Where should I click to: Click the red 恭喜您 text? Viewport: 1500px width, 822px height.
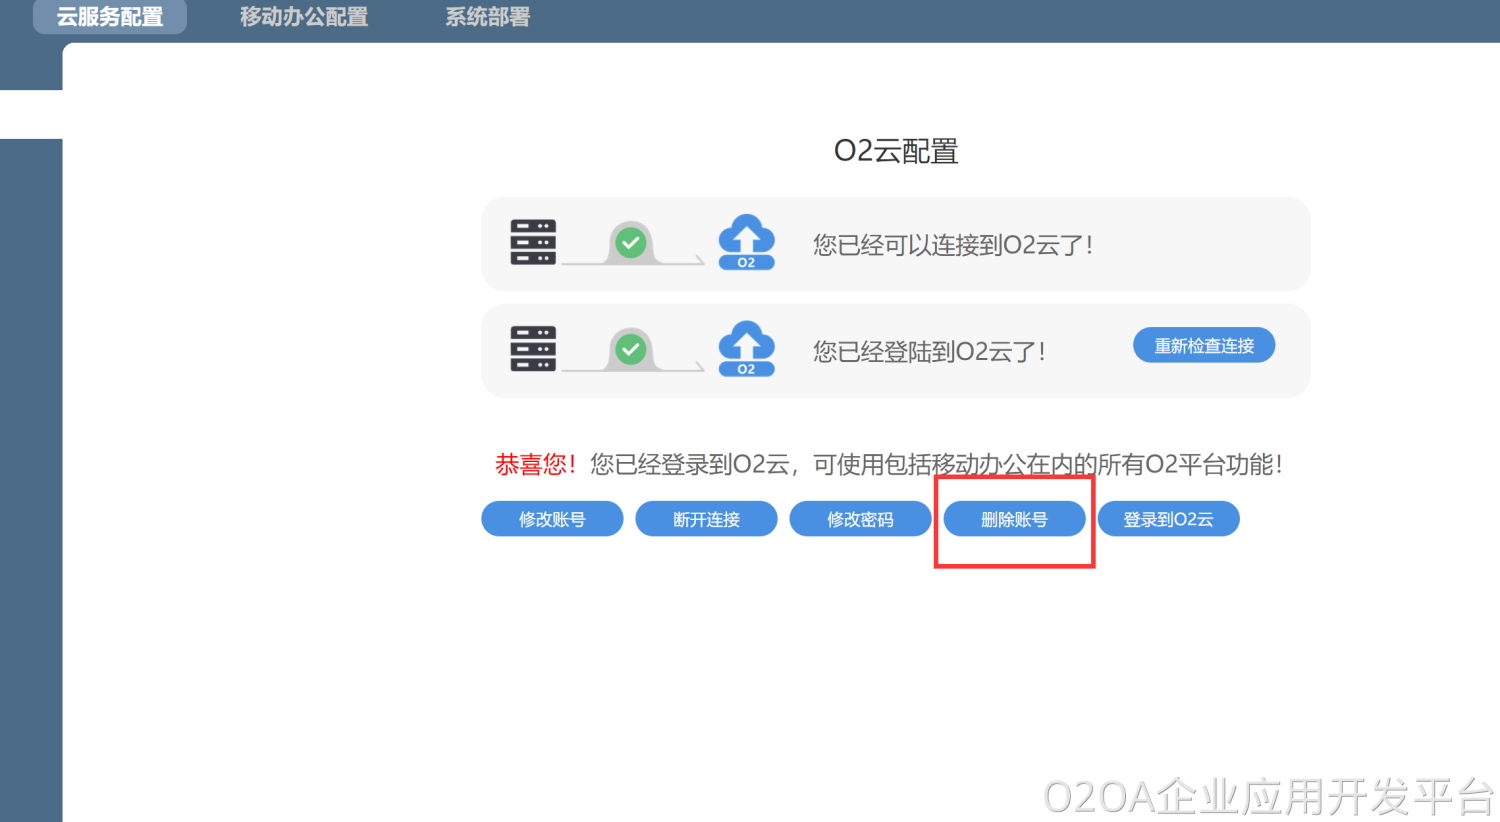pyautogui.click(x=535, y=465)
